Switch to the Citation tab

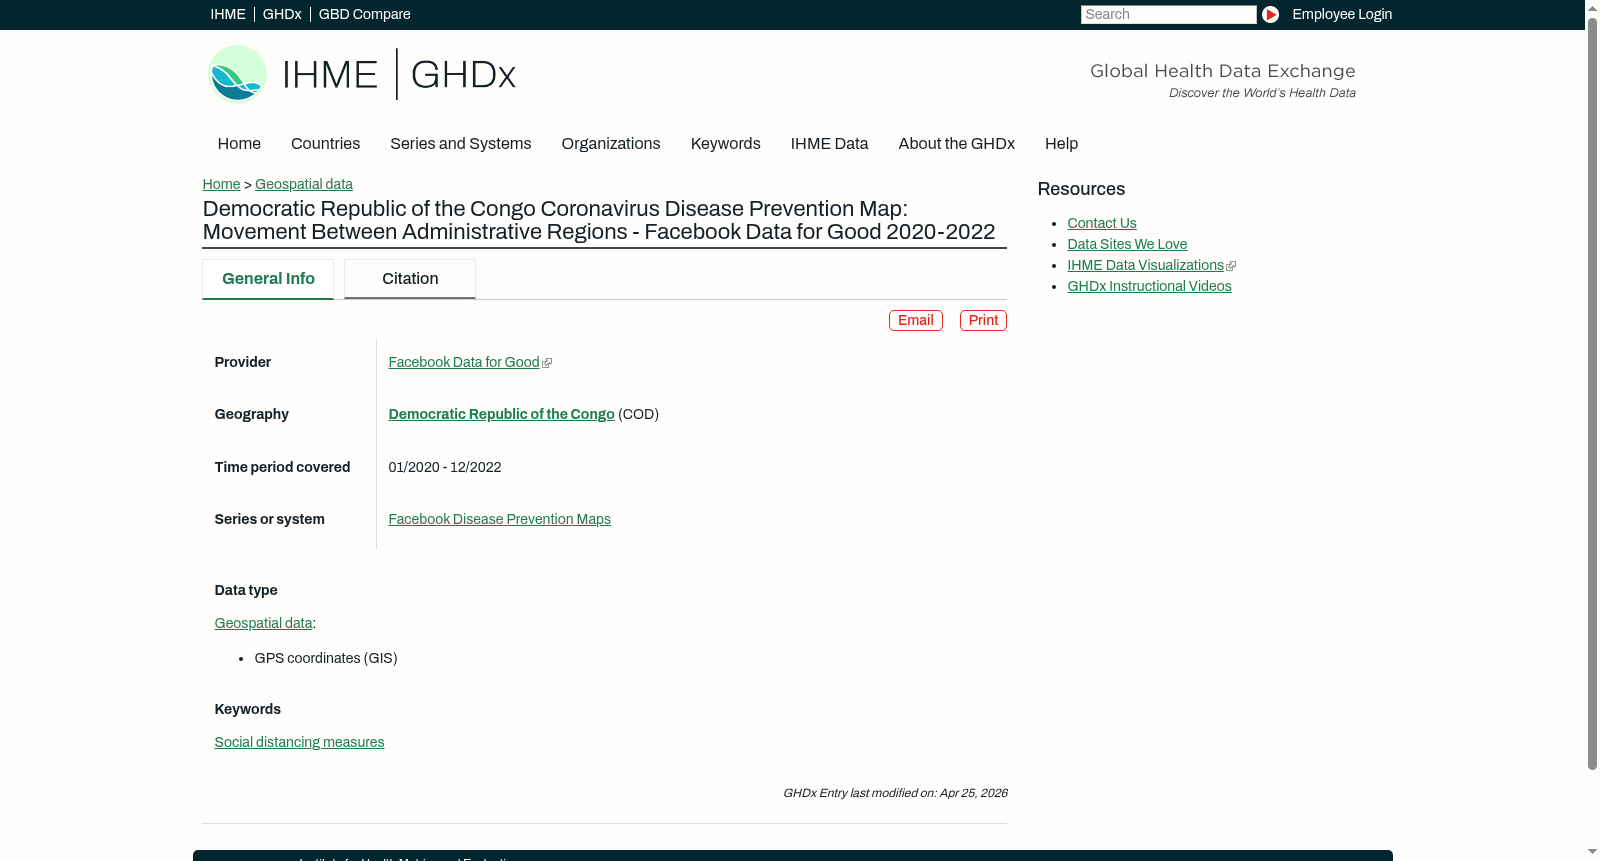pos(410,279)
